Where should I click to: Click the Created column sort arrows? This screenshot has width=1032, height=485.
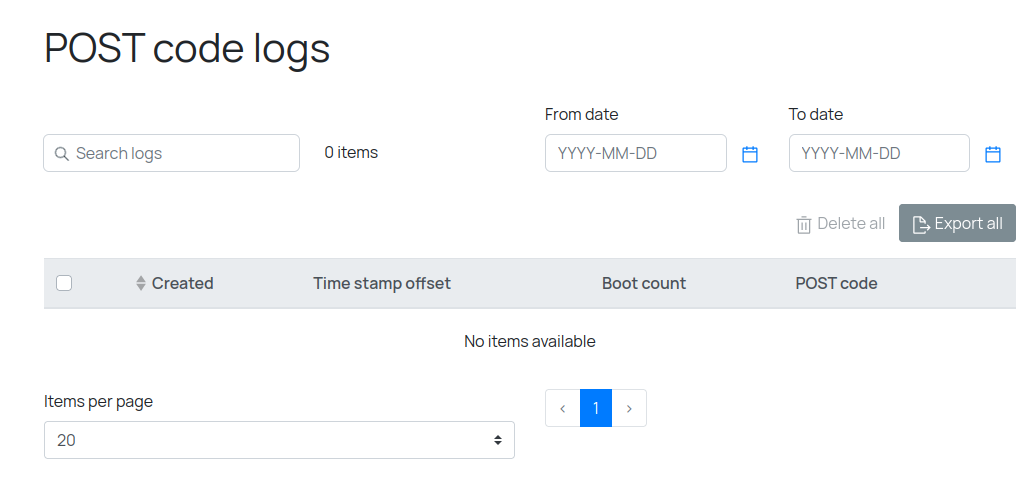click(x=141, y=284)
